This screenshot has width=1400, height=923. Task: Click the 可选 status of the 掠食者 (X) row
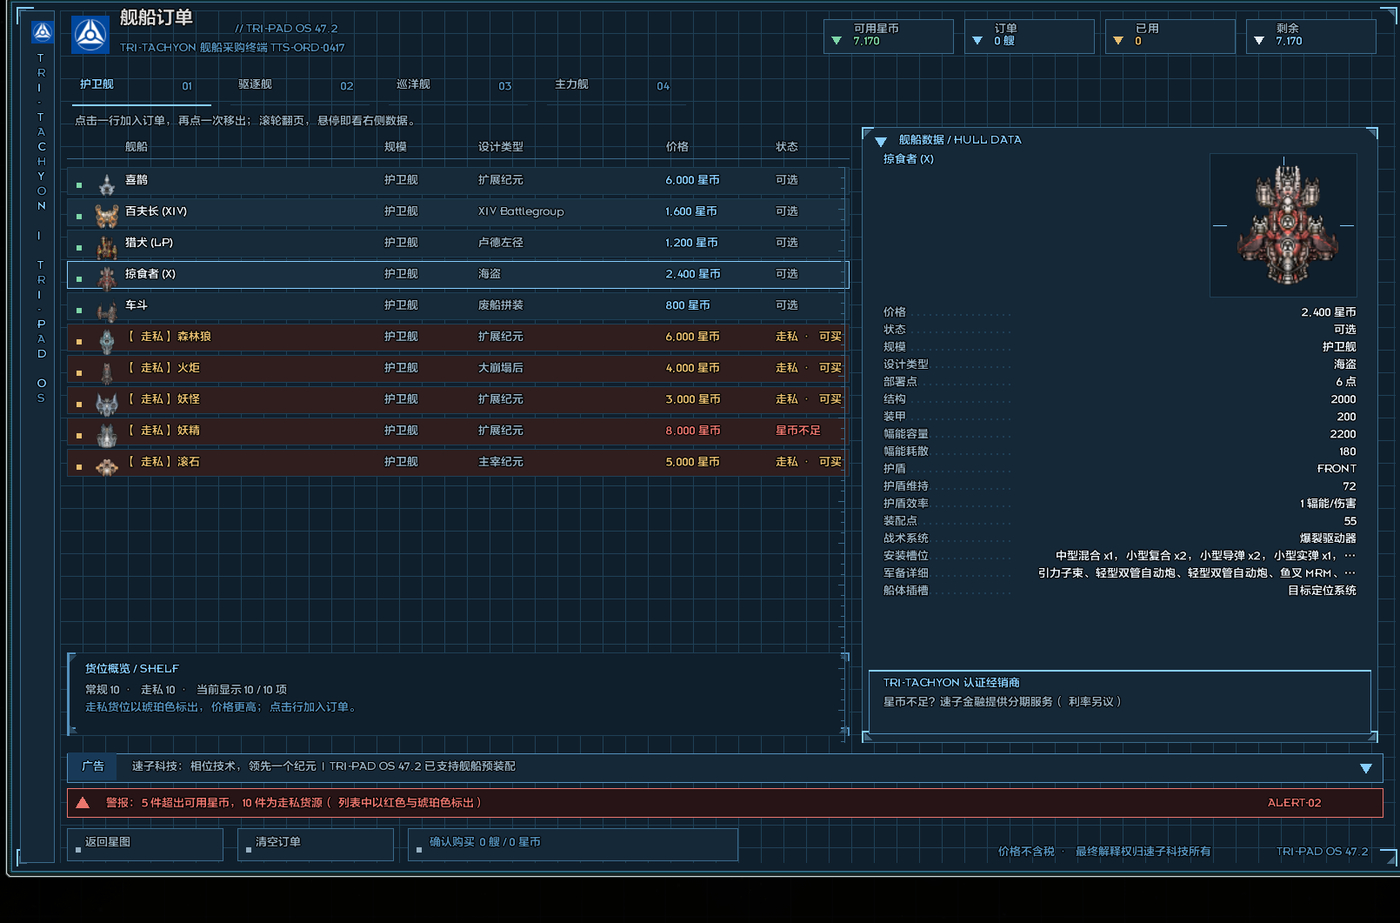click(787, 274)
